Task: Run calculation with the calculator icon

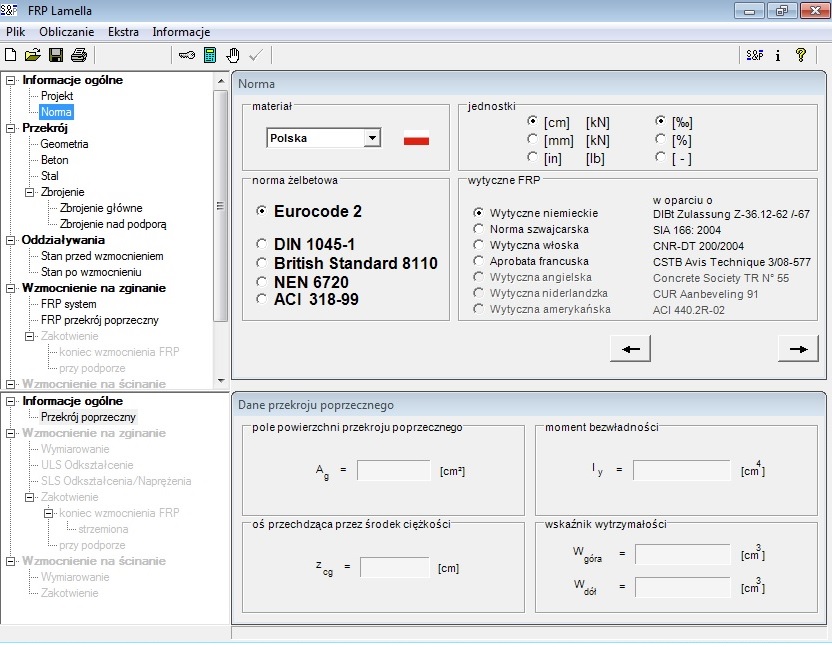Action: [210, 55]
